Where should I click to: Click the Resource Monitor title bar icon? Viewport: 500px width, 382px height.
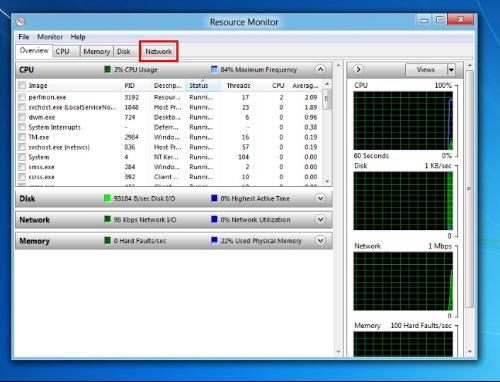coord(20,22)
